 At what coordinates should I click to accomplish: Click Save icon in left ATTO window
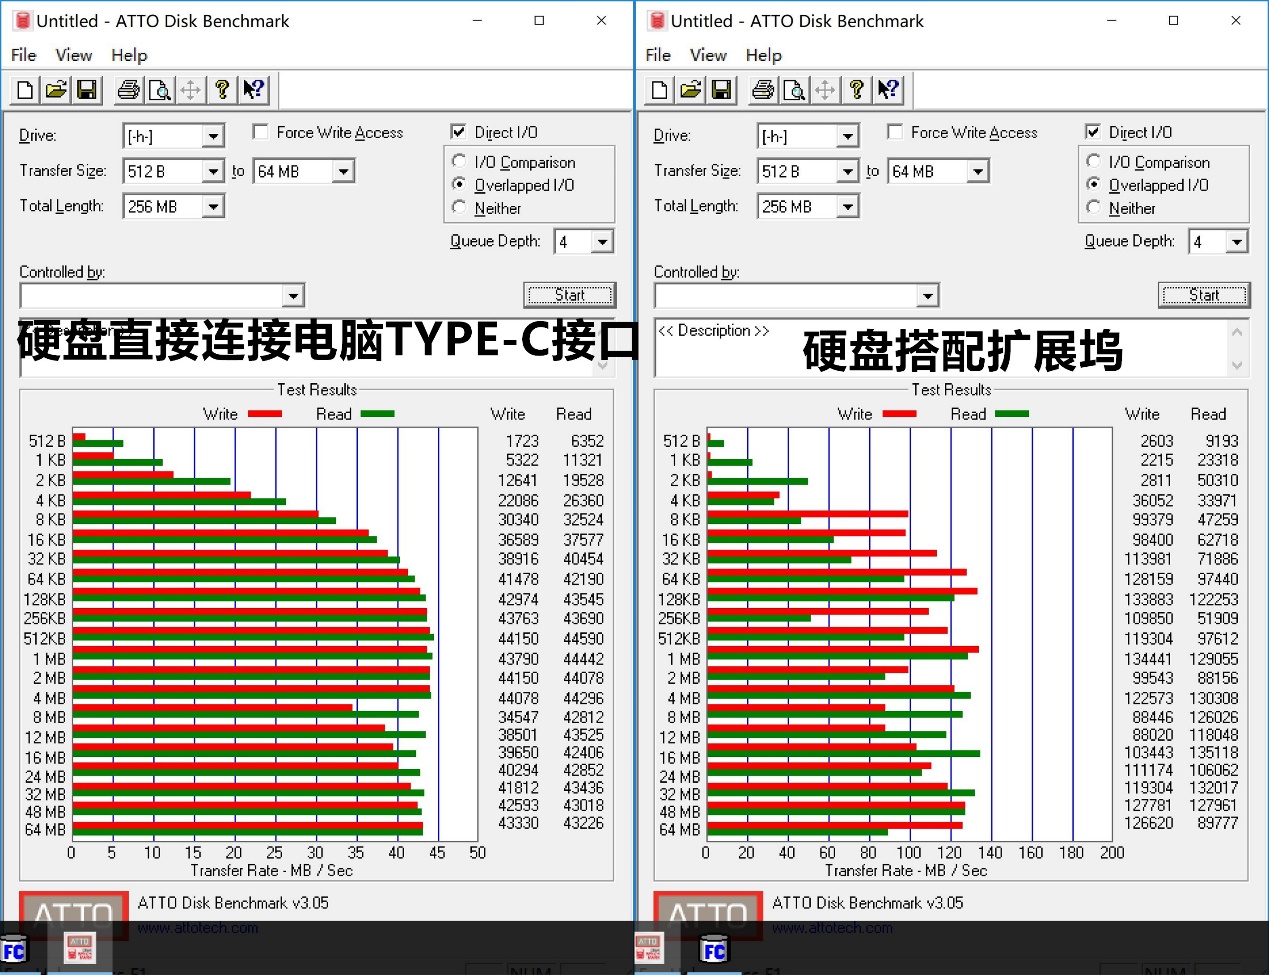(87, 90)
